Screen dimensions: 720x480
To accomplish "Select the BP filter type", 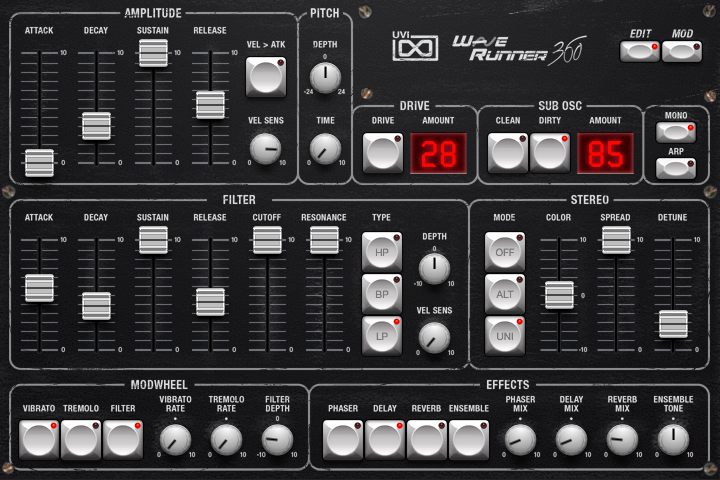I will coord(382,294).
